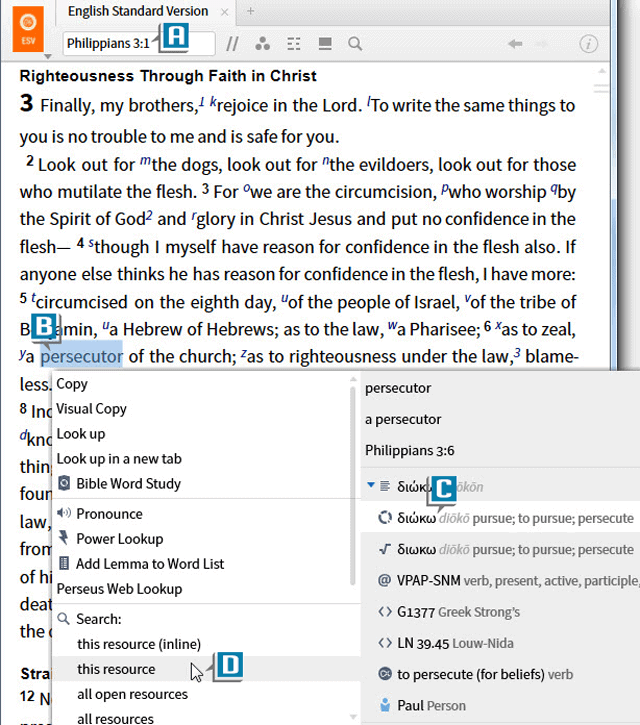640x725 pixels.
Task: Open the resource information icon
Action: (x=589, y=44)
